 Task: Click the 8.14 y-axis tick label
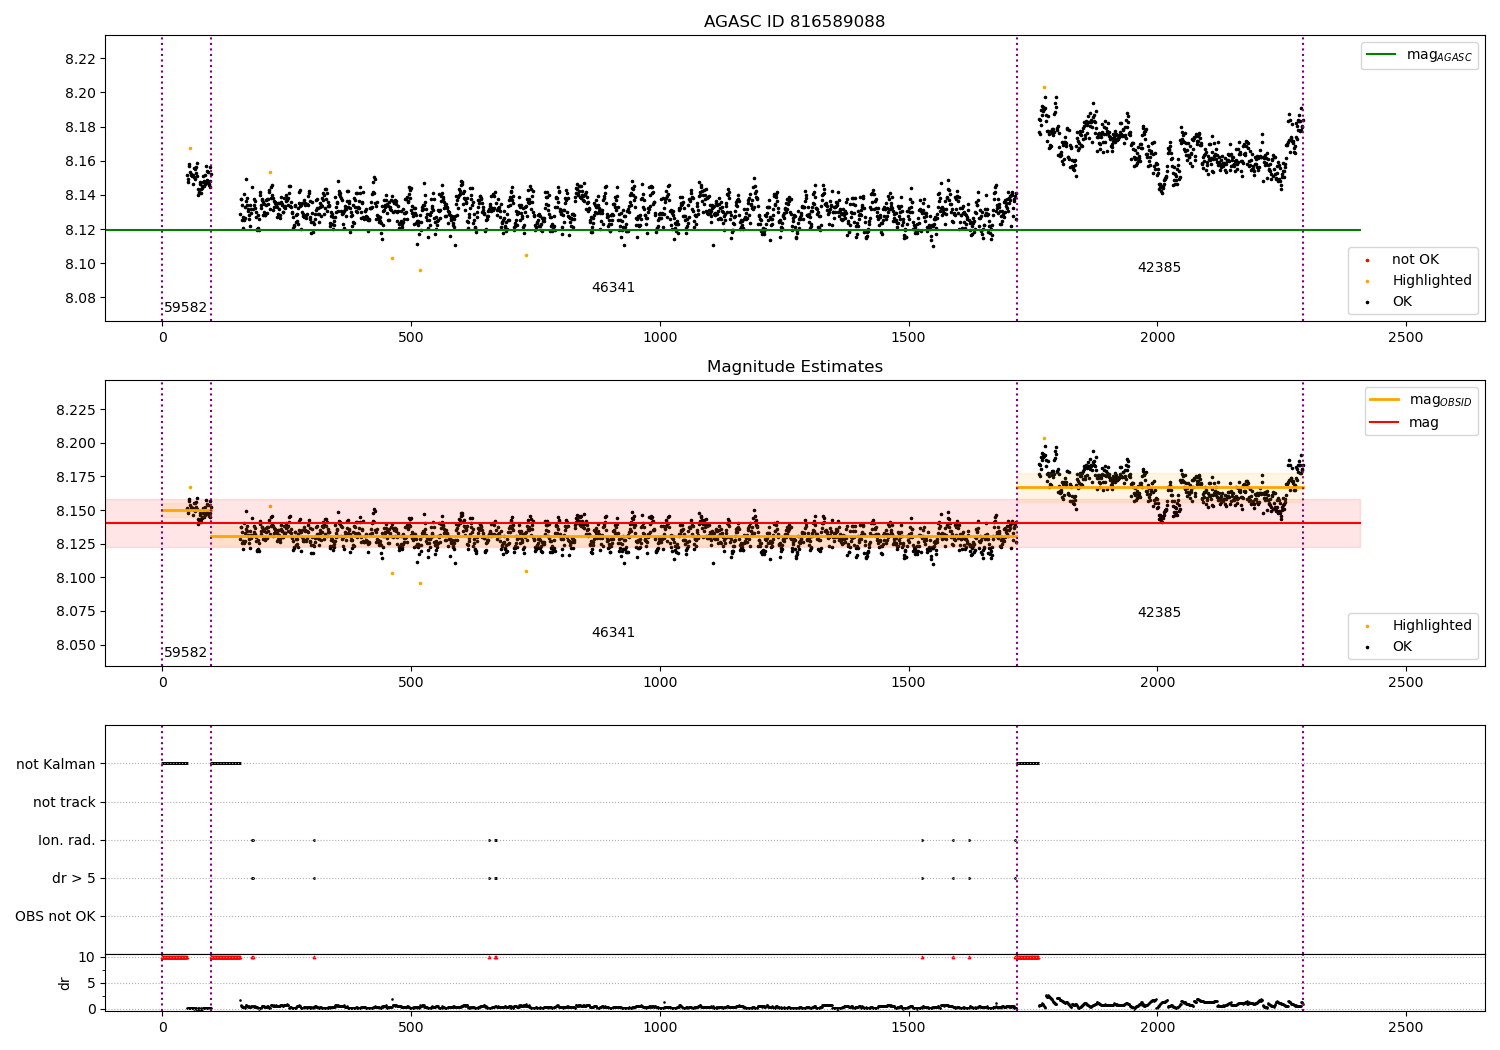click(x=80, y=196)
